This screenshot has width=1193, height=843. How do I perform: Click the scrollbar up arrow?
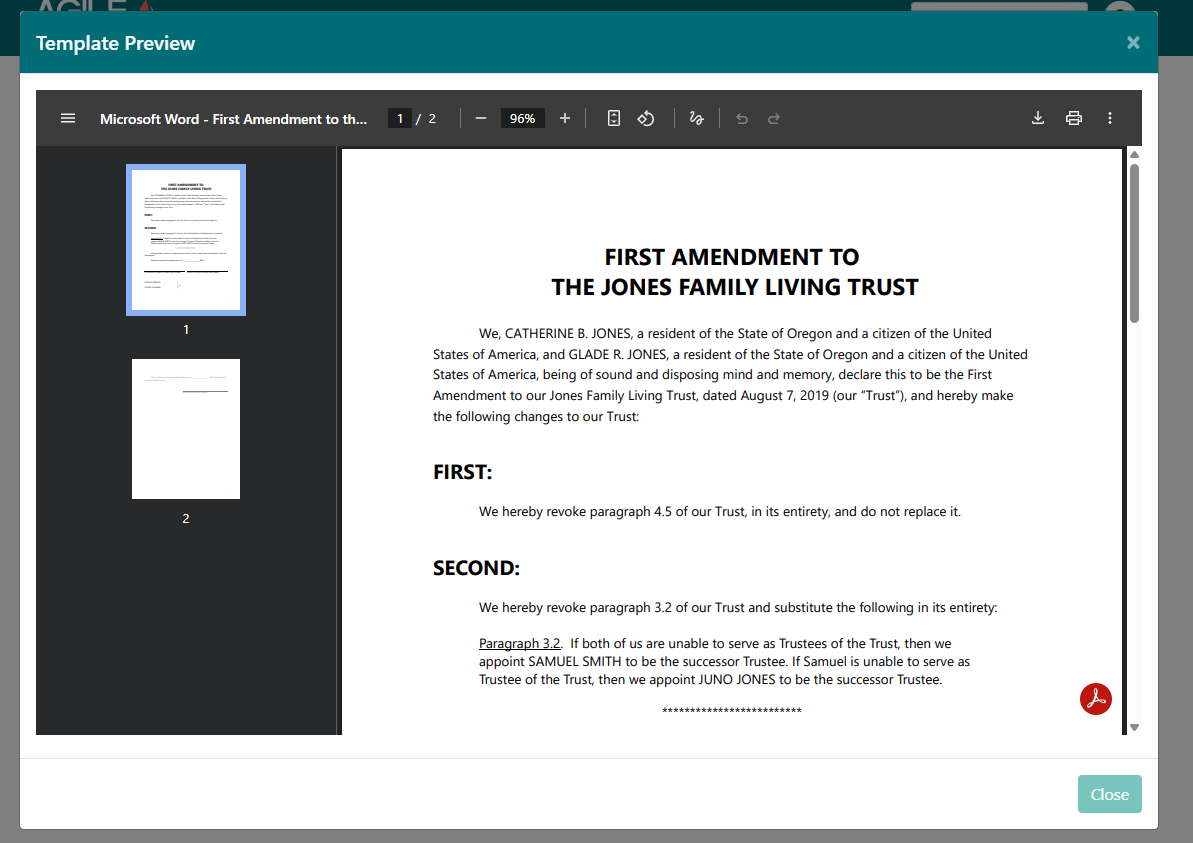(1134, 154)
